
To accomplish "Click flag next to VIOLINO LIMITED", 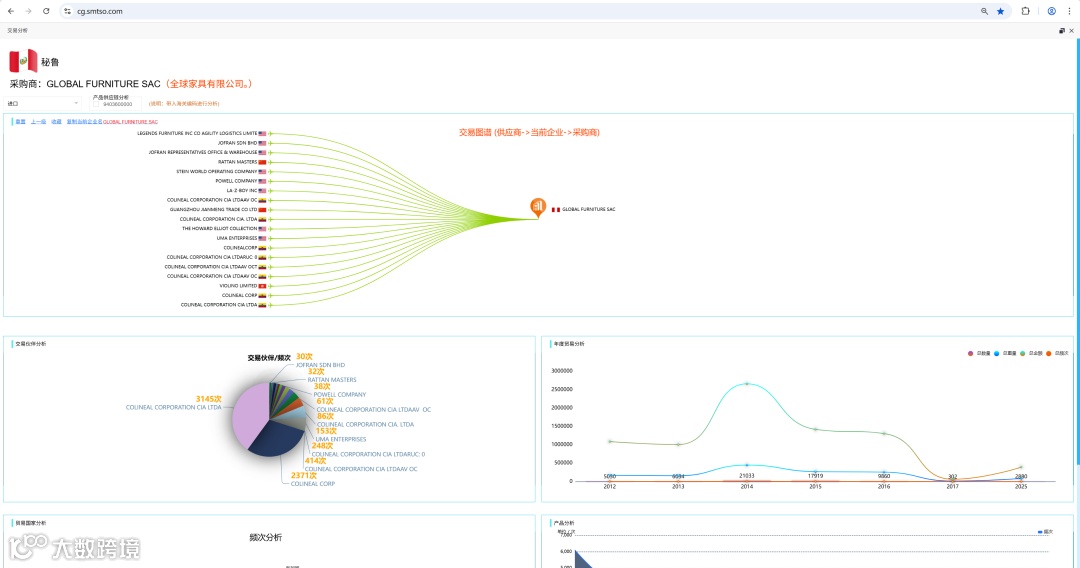I will (x=262, y=286).
